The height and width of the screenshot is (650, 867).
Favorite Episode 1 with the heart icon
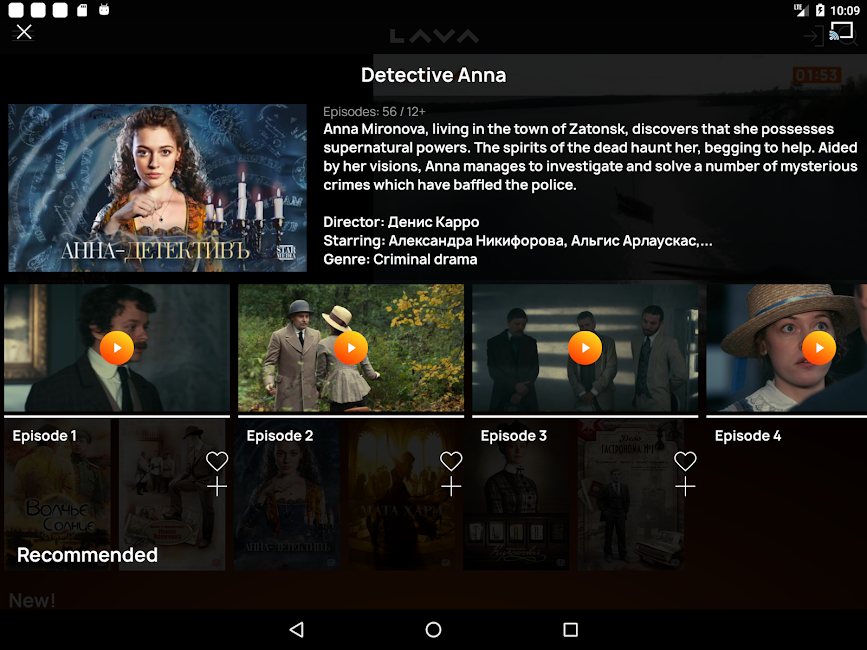tap(217, 460)
